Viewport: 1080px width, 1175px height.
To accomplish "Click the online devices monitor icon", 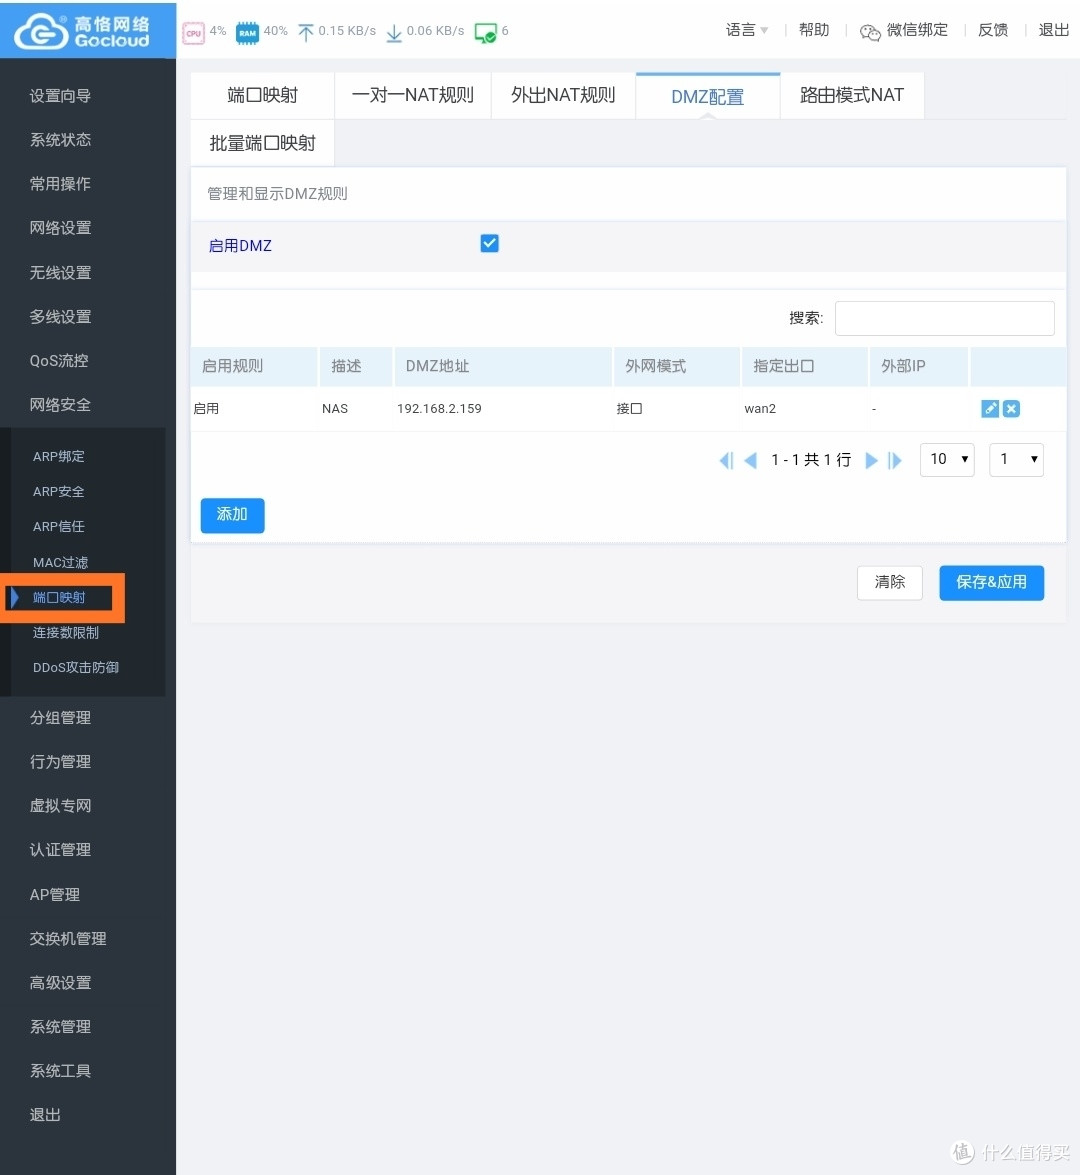I will click(x=485, y=33).
